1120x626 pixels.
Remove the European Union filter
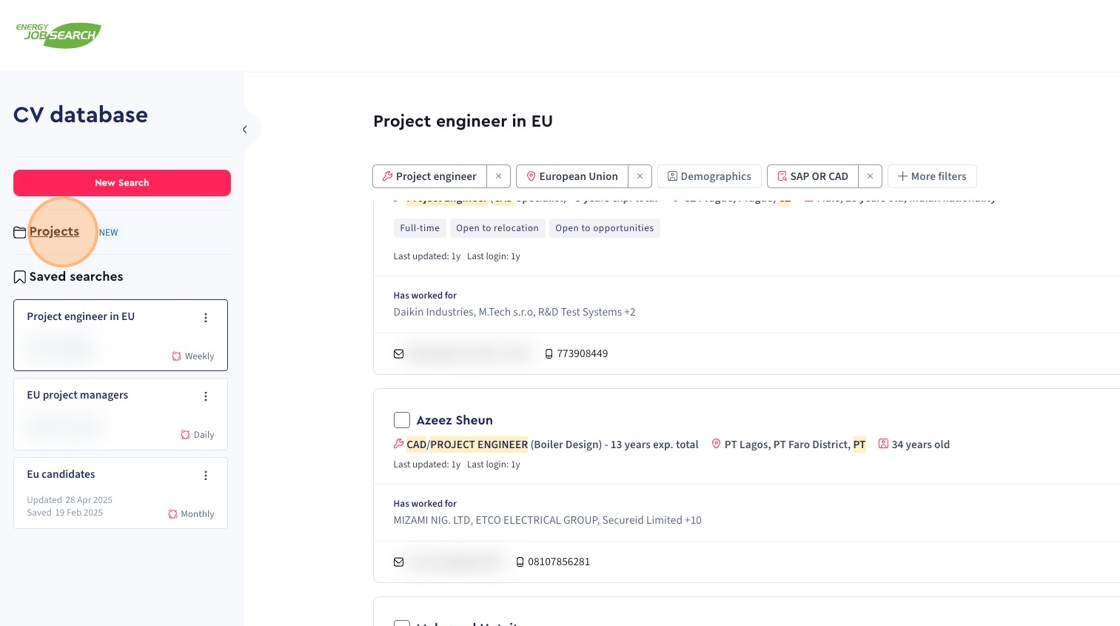coord(640,176)
